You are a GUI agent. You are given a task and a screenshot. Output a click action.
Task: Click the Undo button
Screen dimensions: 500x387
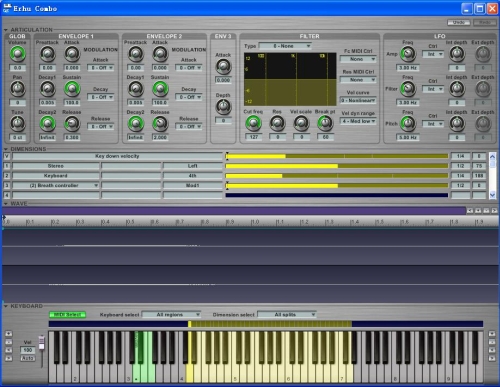pos(459,22)
